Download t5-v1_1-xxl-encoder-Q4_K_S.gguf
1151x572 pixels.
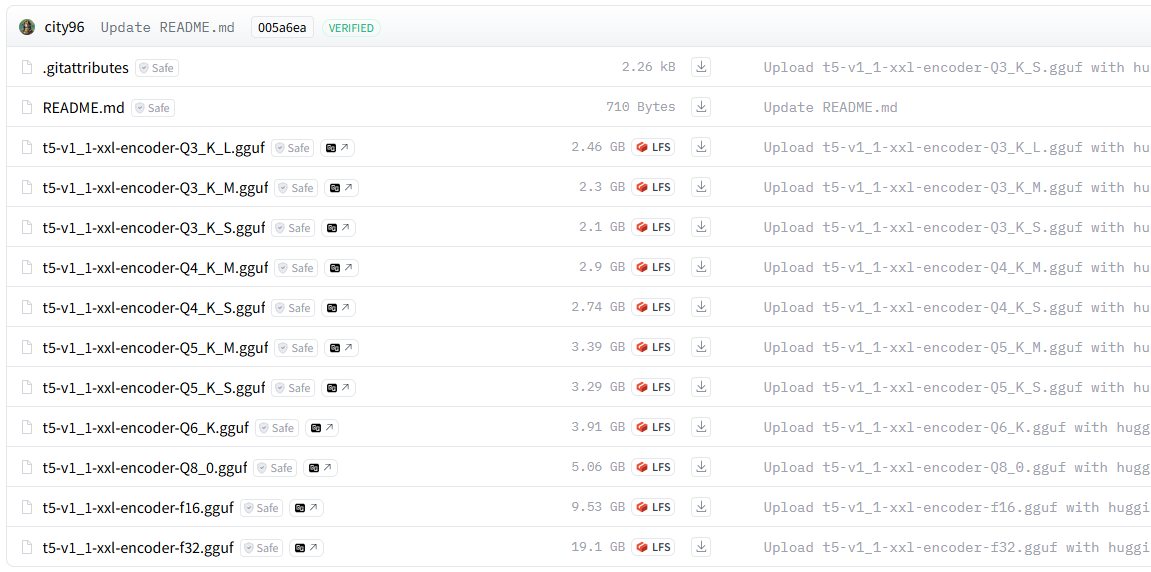pyautogui.click(x=701, y=308)
